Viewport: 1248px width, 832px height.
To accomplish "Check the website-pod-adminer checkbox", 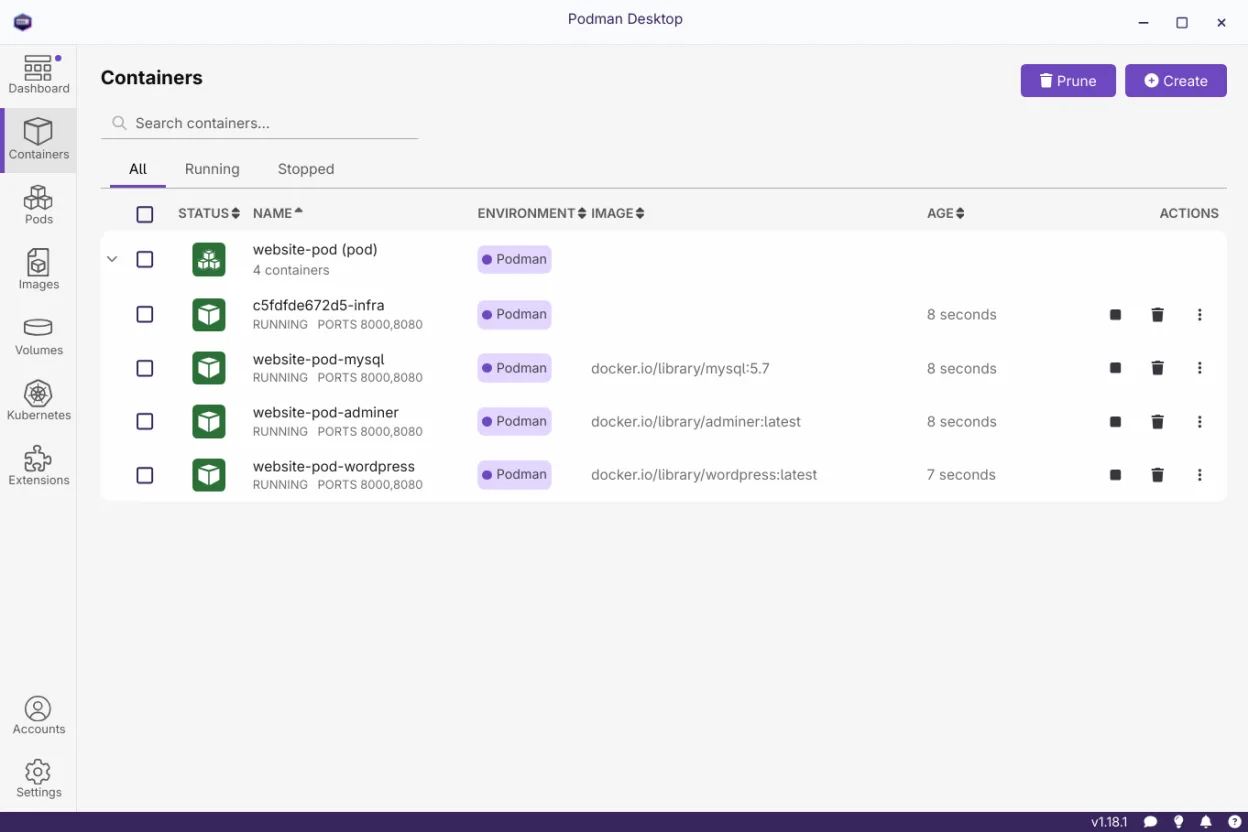I will 145,422.
